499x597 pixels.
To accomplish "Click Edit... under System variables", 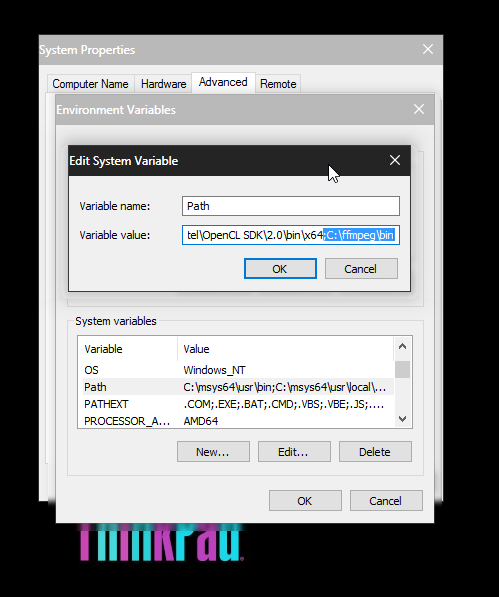I will 294,452.
